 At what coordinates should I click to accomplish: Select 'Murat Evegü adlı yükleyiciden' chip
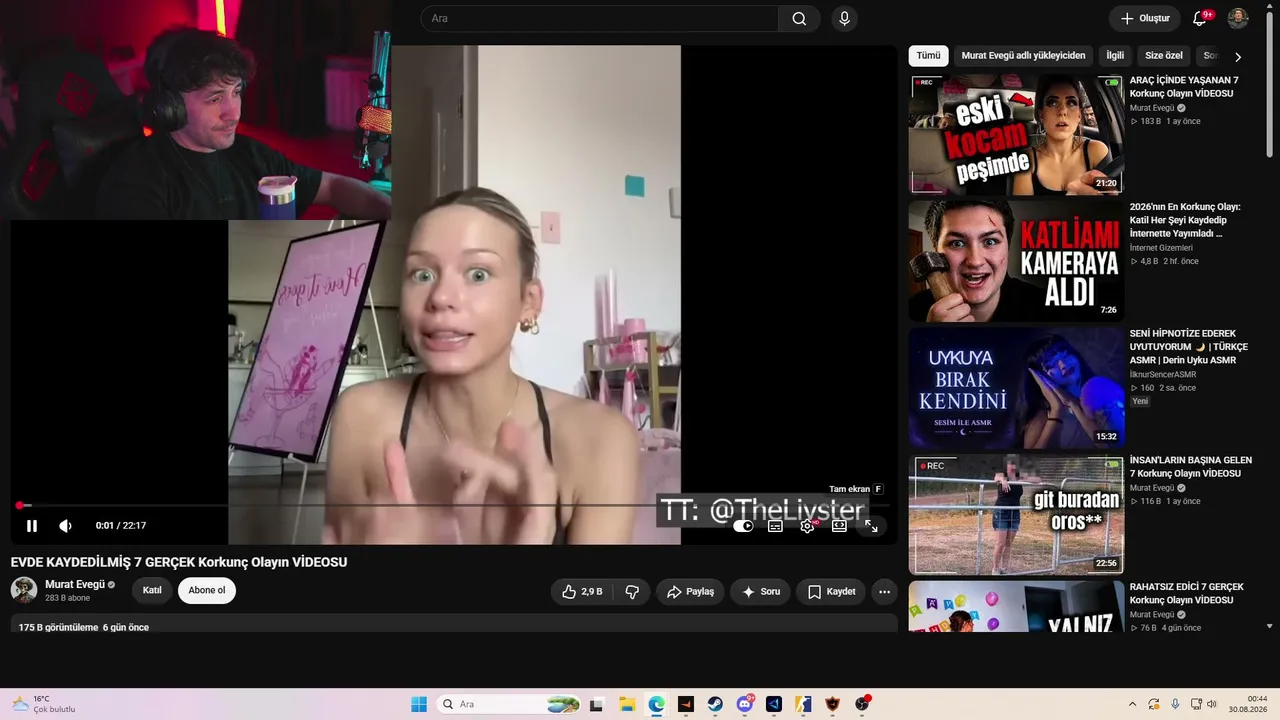pyautogui.click(x=1023, y=56)
